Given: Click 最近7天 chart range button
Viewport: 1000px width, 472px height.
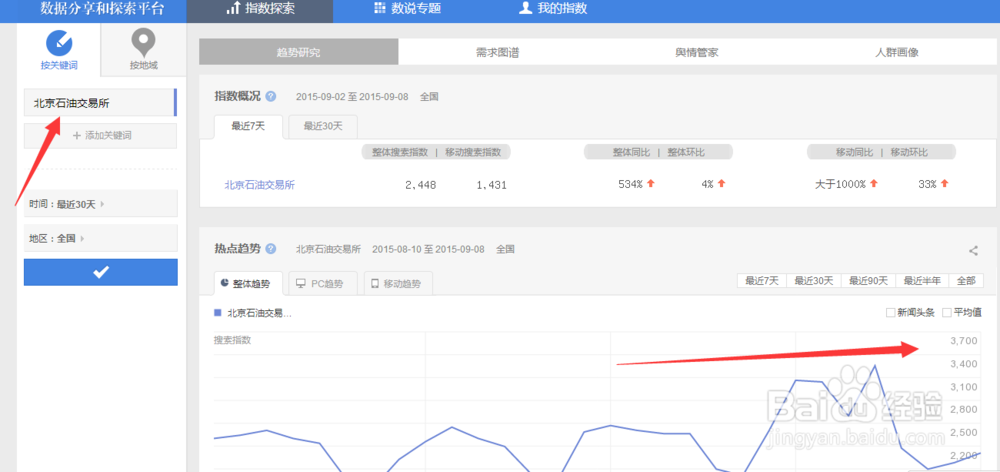Looking at the screenshot, I should pyautogui.click(x=761, y=281).
